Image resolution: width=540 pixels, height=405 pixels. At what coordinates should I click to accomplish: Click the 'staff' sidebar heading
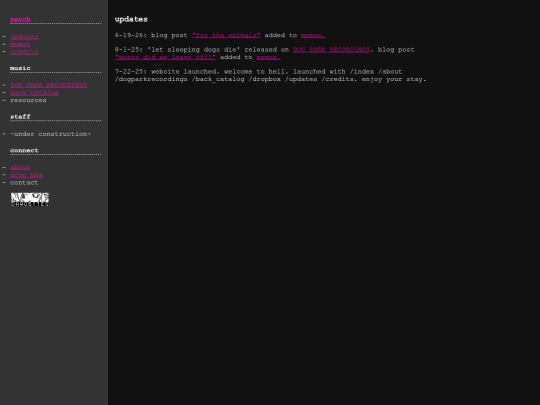(x=20, y=117)
